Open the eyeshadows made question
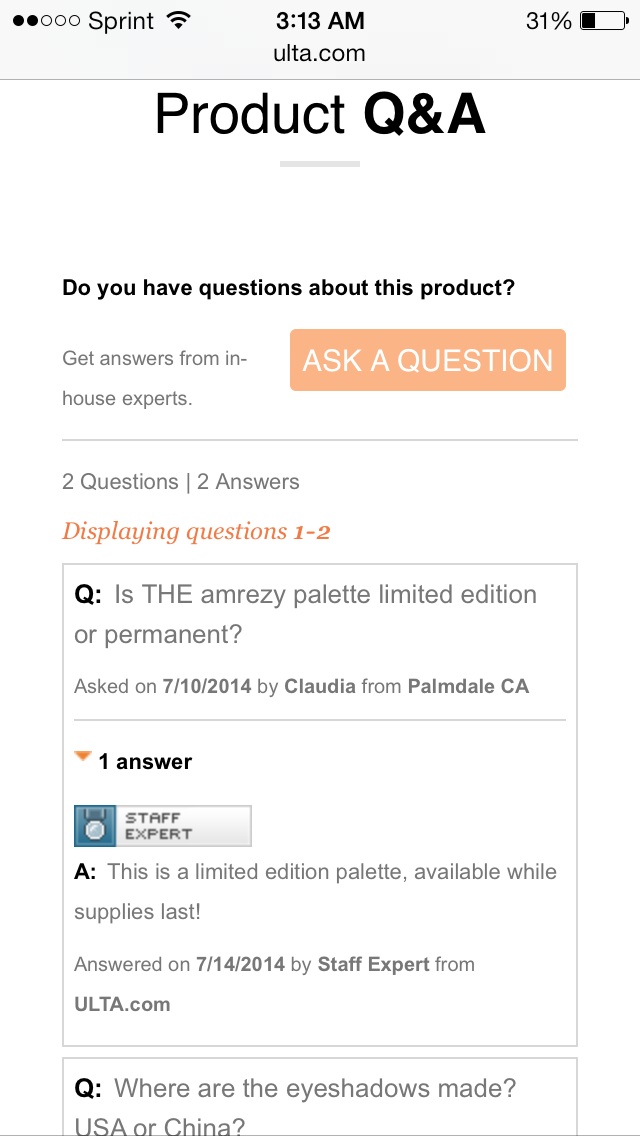The image size is (640, 1136). [x=295, y=1106]
